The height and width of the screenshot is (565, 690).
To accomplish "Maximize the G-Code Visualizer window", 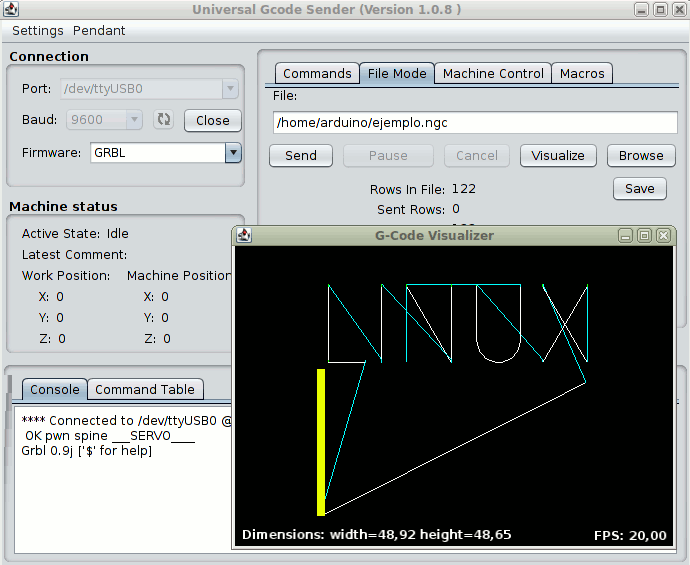I will 644,236.
